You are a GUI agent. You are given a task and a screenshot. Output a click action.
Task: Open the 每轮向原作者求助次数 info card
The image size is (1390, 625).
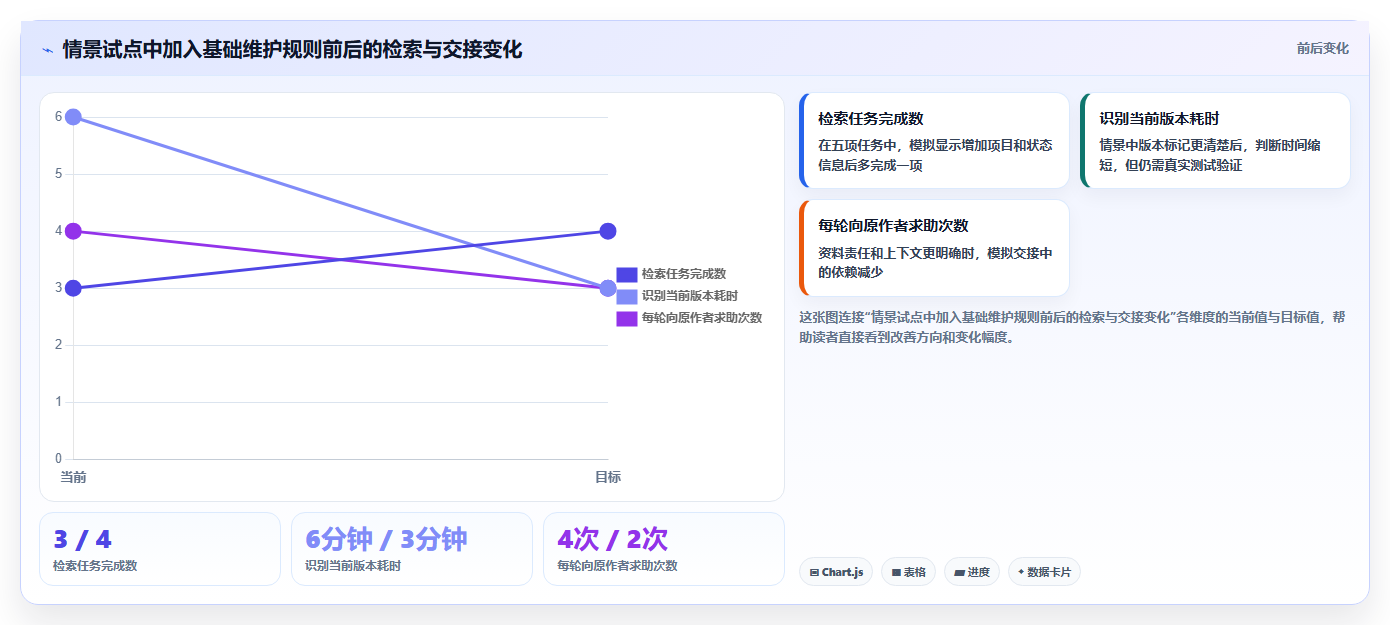tap(934, 248)
